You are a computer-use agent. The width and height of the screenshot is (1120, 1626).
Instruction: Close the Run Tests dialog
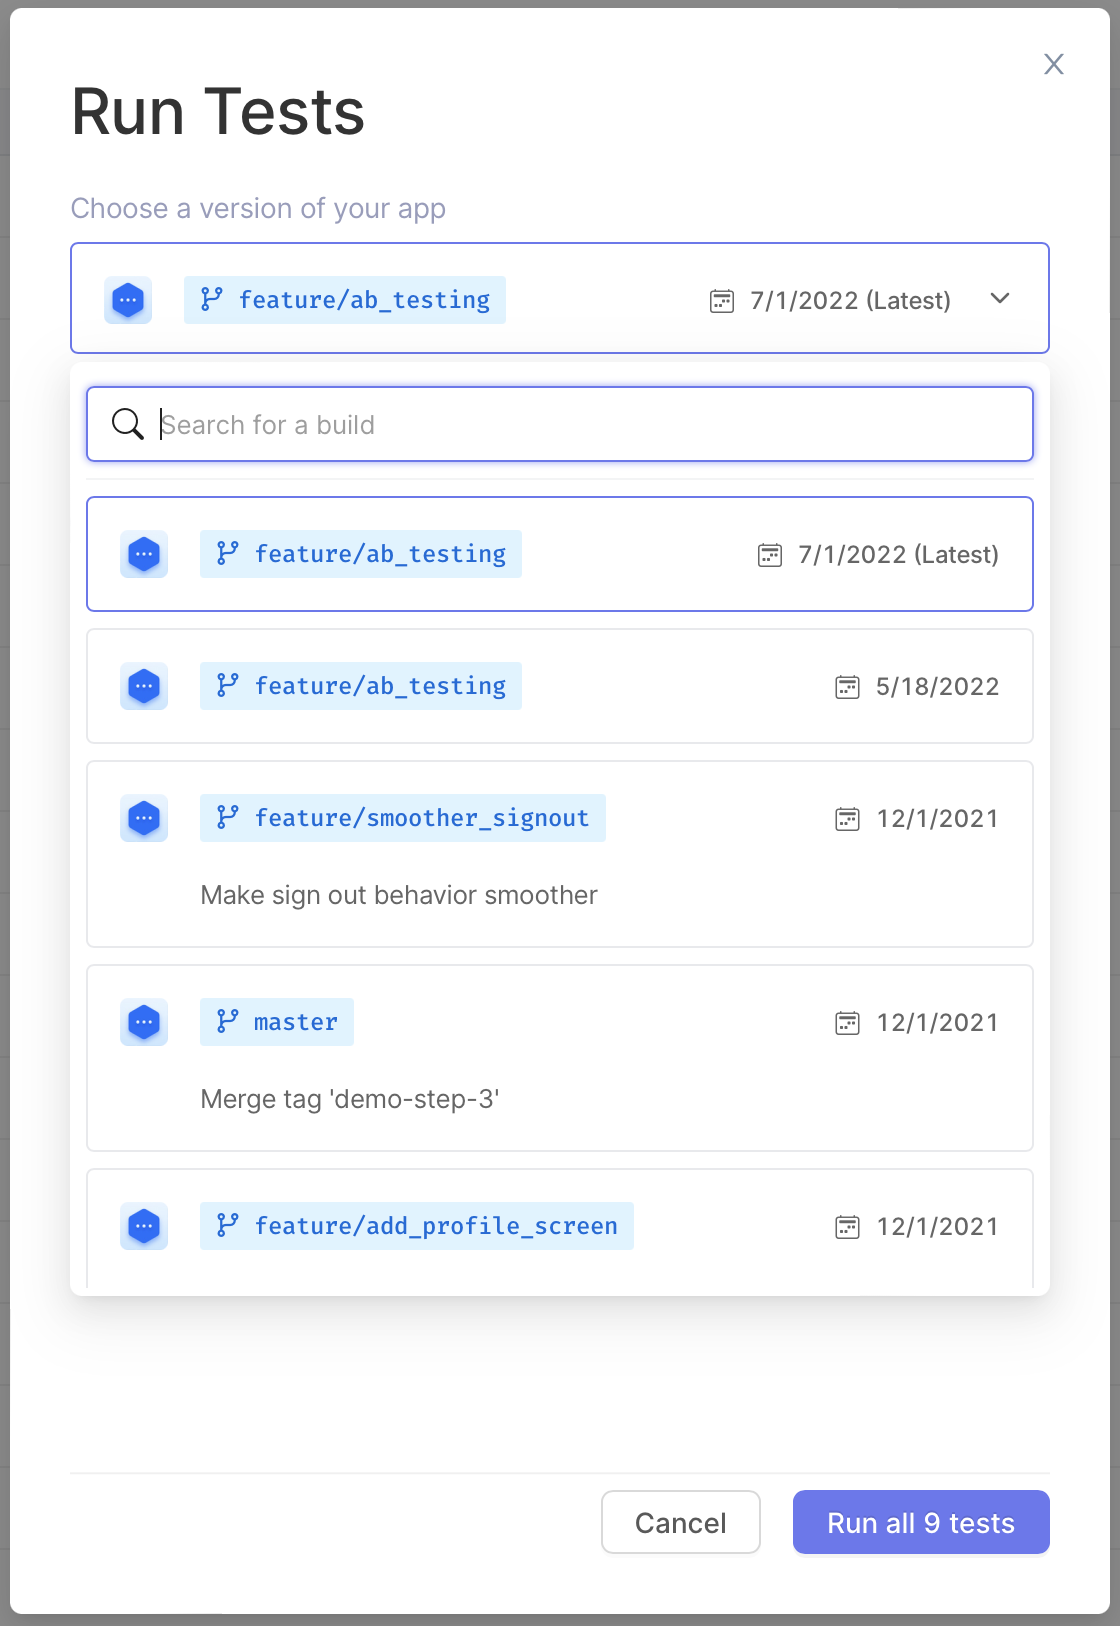[x=1054, y=64]
